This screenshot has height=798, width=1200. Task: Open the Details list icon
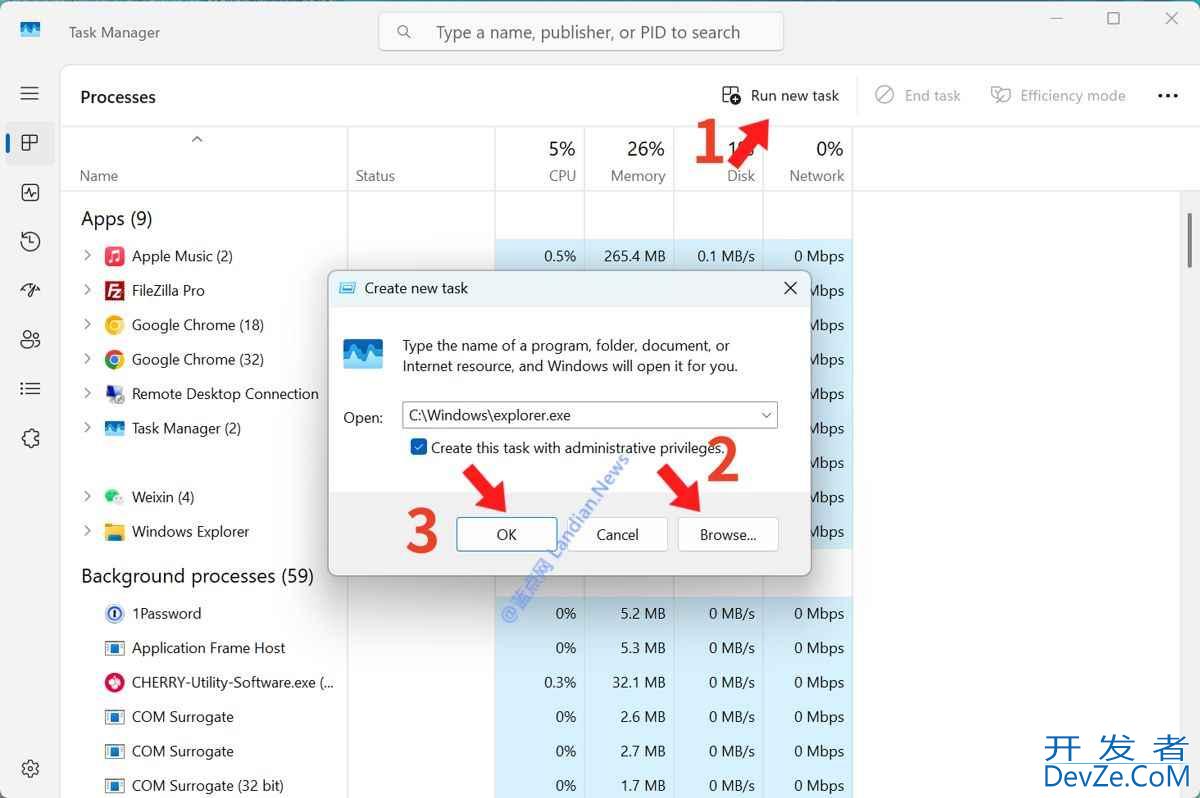tap(30, 388)
